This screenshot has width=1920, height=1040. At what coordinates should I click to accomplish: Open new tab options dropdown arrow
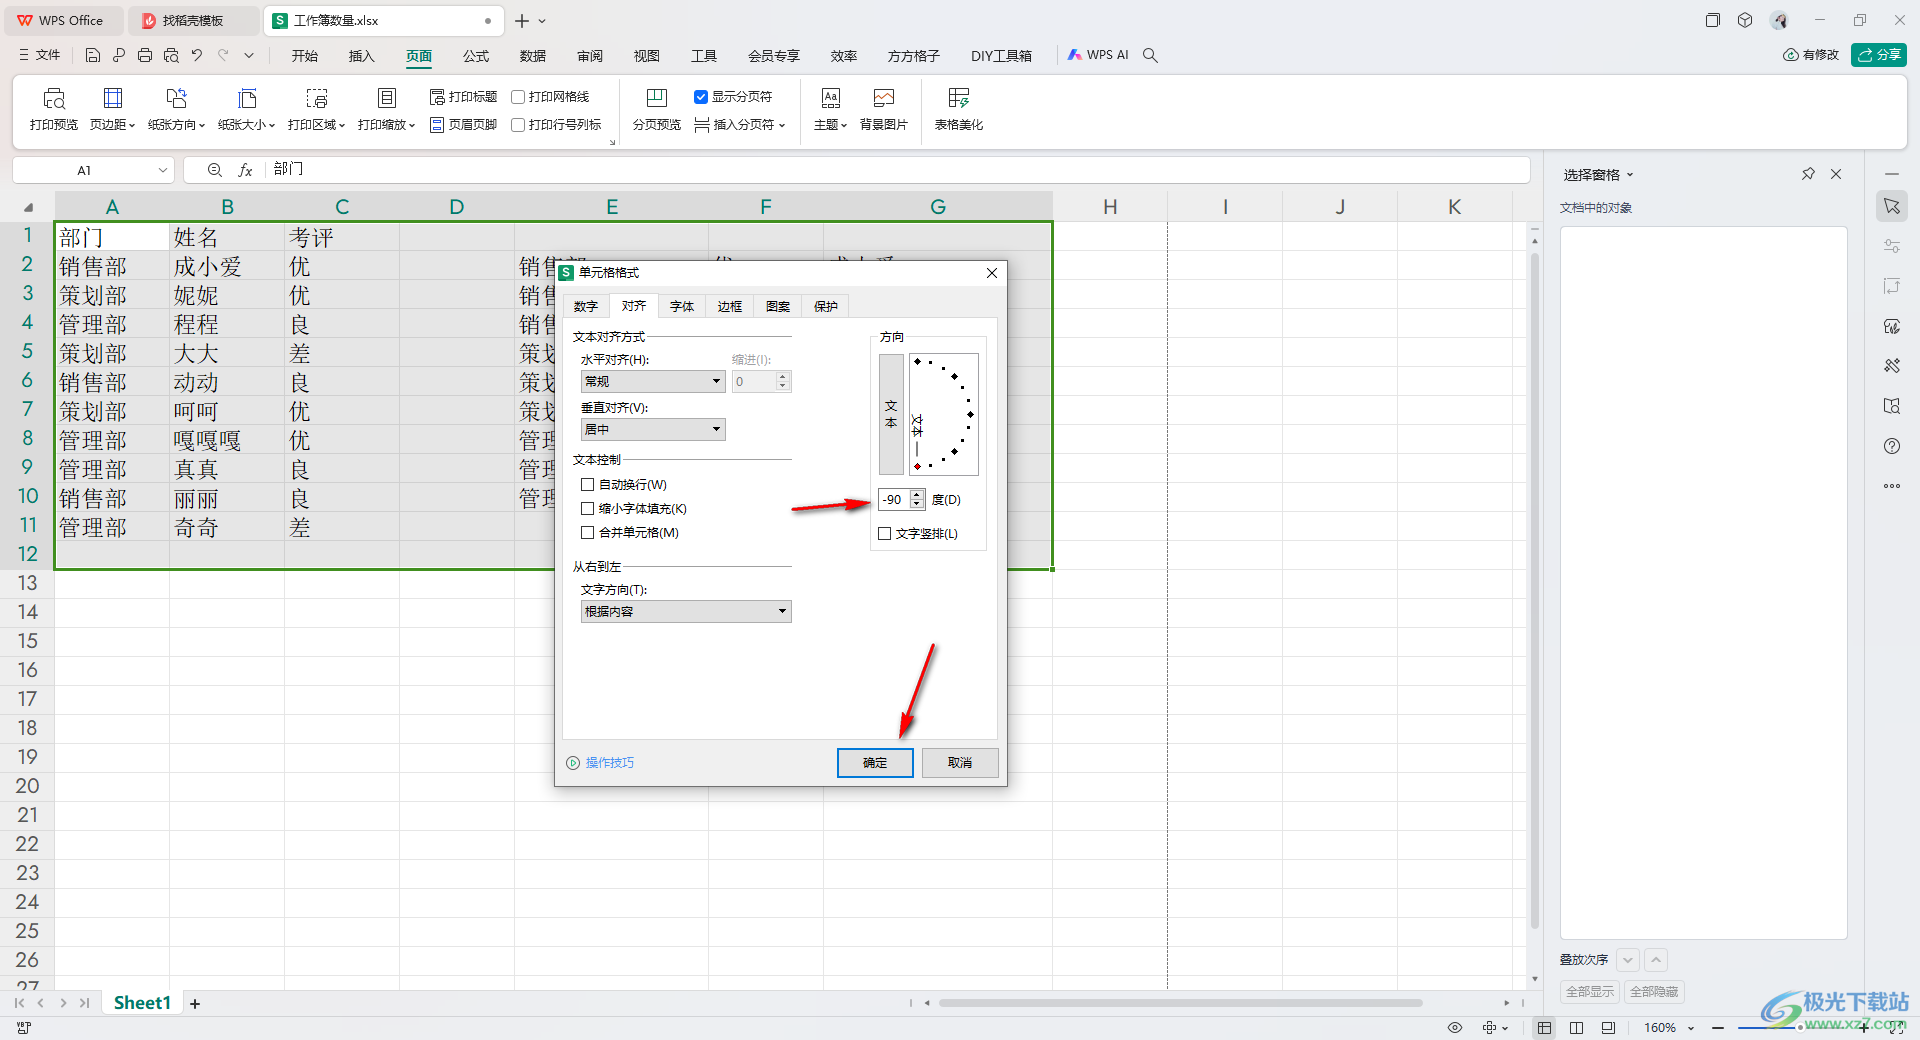click(542, 21)
